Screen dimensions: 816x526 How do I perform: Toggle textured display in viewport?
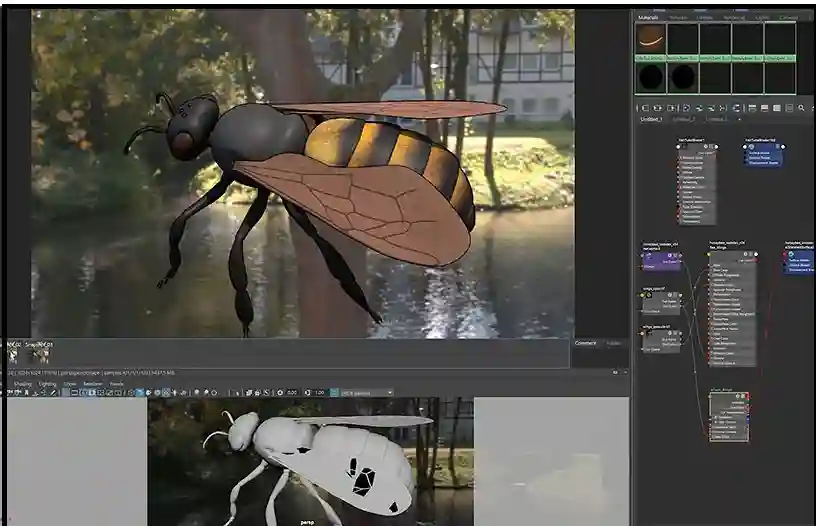[166, 393]
